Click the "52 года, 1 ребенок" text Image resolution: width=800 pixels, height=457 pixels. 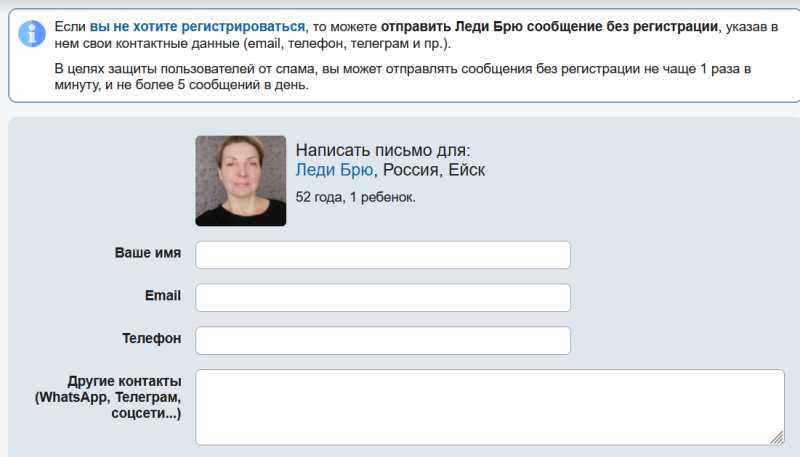[355, 197]
